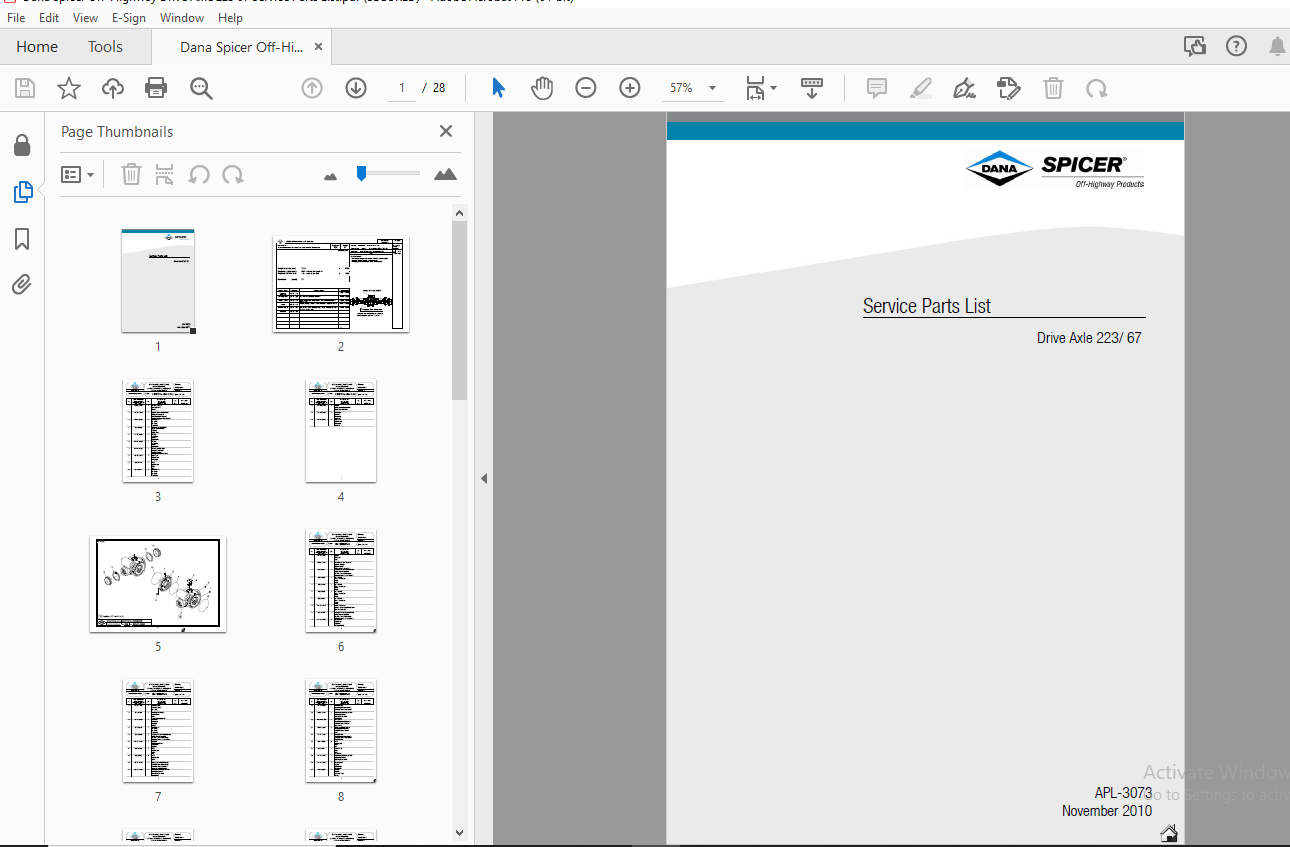Rotate pages counterclockwise in the thumbnails panel
1290x847 pixels.
pyautogui.click(x=199, y=175)
